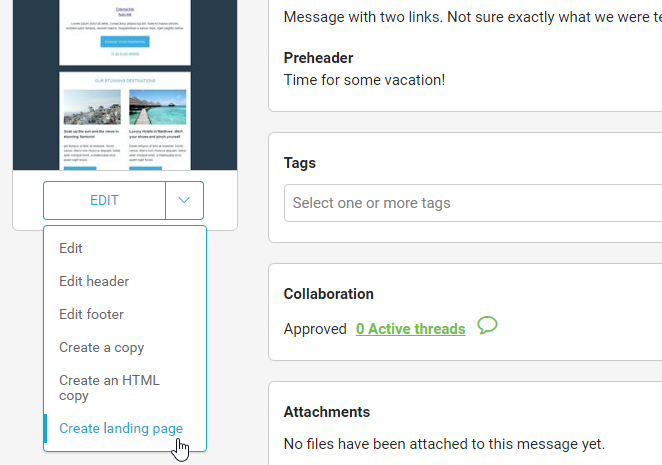Image resolution: width=662 pixels, height=465 pixels.
Task: Pick "Edit footer" in the menu
Action: click(x=91, y=314)
